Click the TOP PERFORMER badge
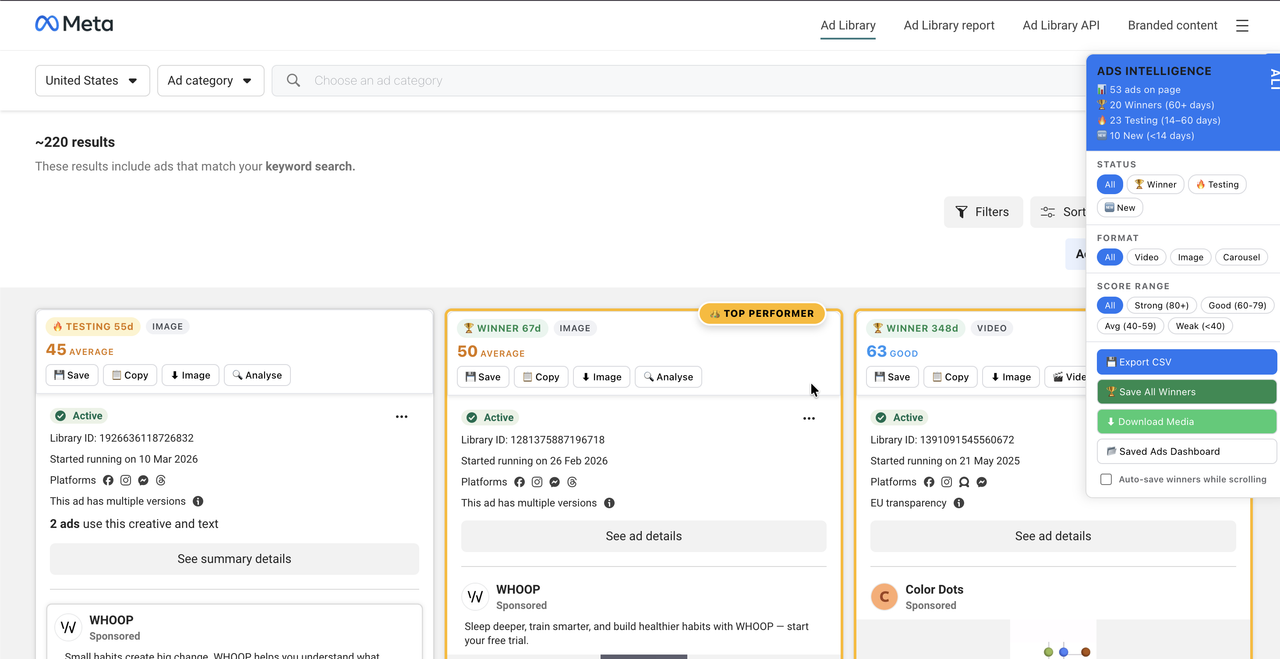Image resolution: width=1280 pixels, height=659 pixels. coord(762,313)
